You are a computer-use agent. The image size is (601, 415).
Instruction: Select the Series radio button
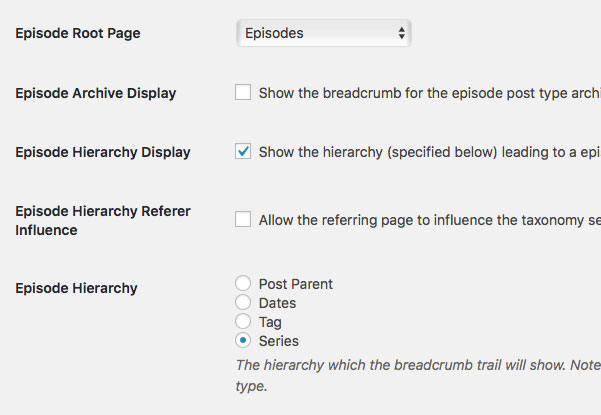point(243,340)
